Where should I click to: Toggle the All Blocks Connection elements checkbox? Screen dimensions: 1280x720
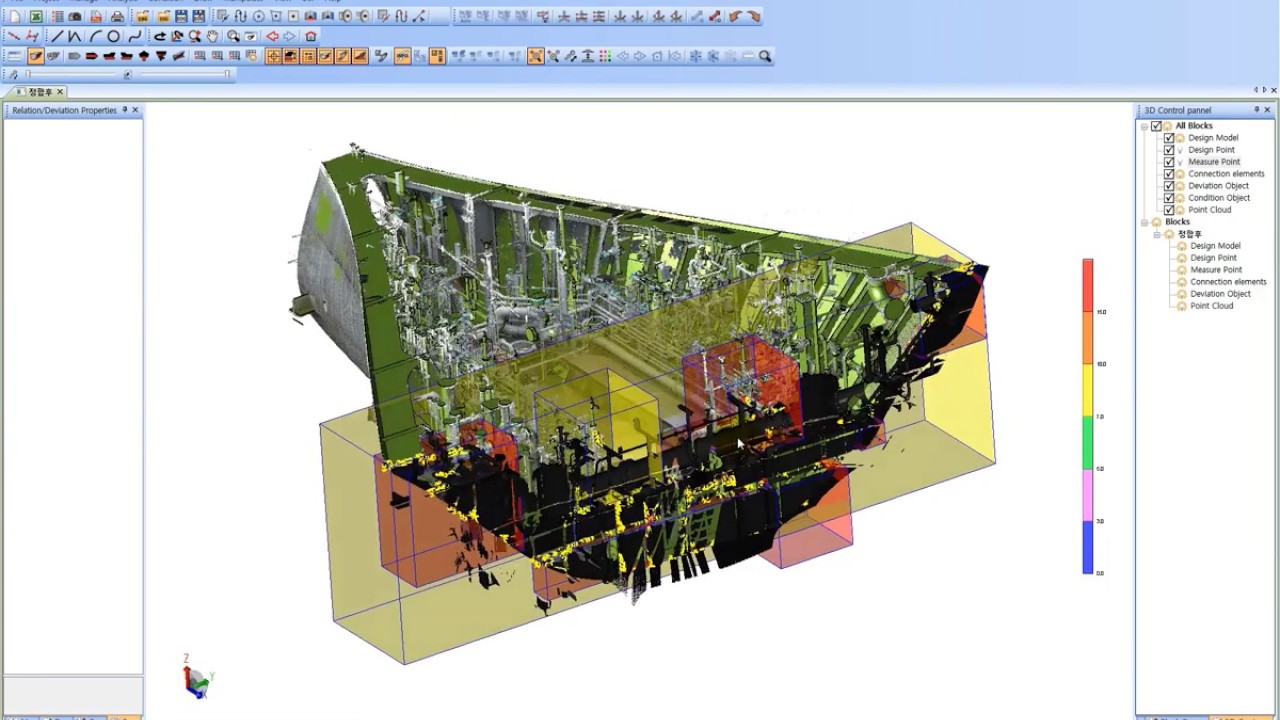tap(1168, 174)
